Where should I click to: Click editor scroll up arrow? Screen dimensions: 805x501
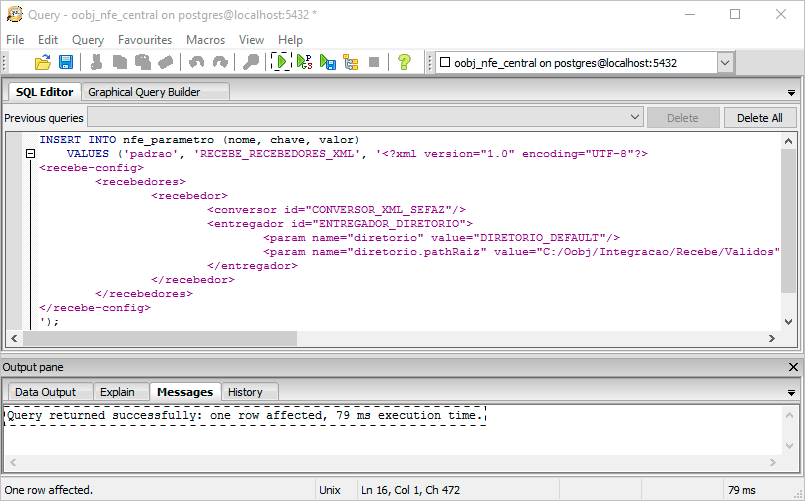point(789,140)
